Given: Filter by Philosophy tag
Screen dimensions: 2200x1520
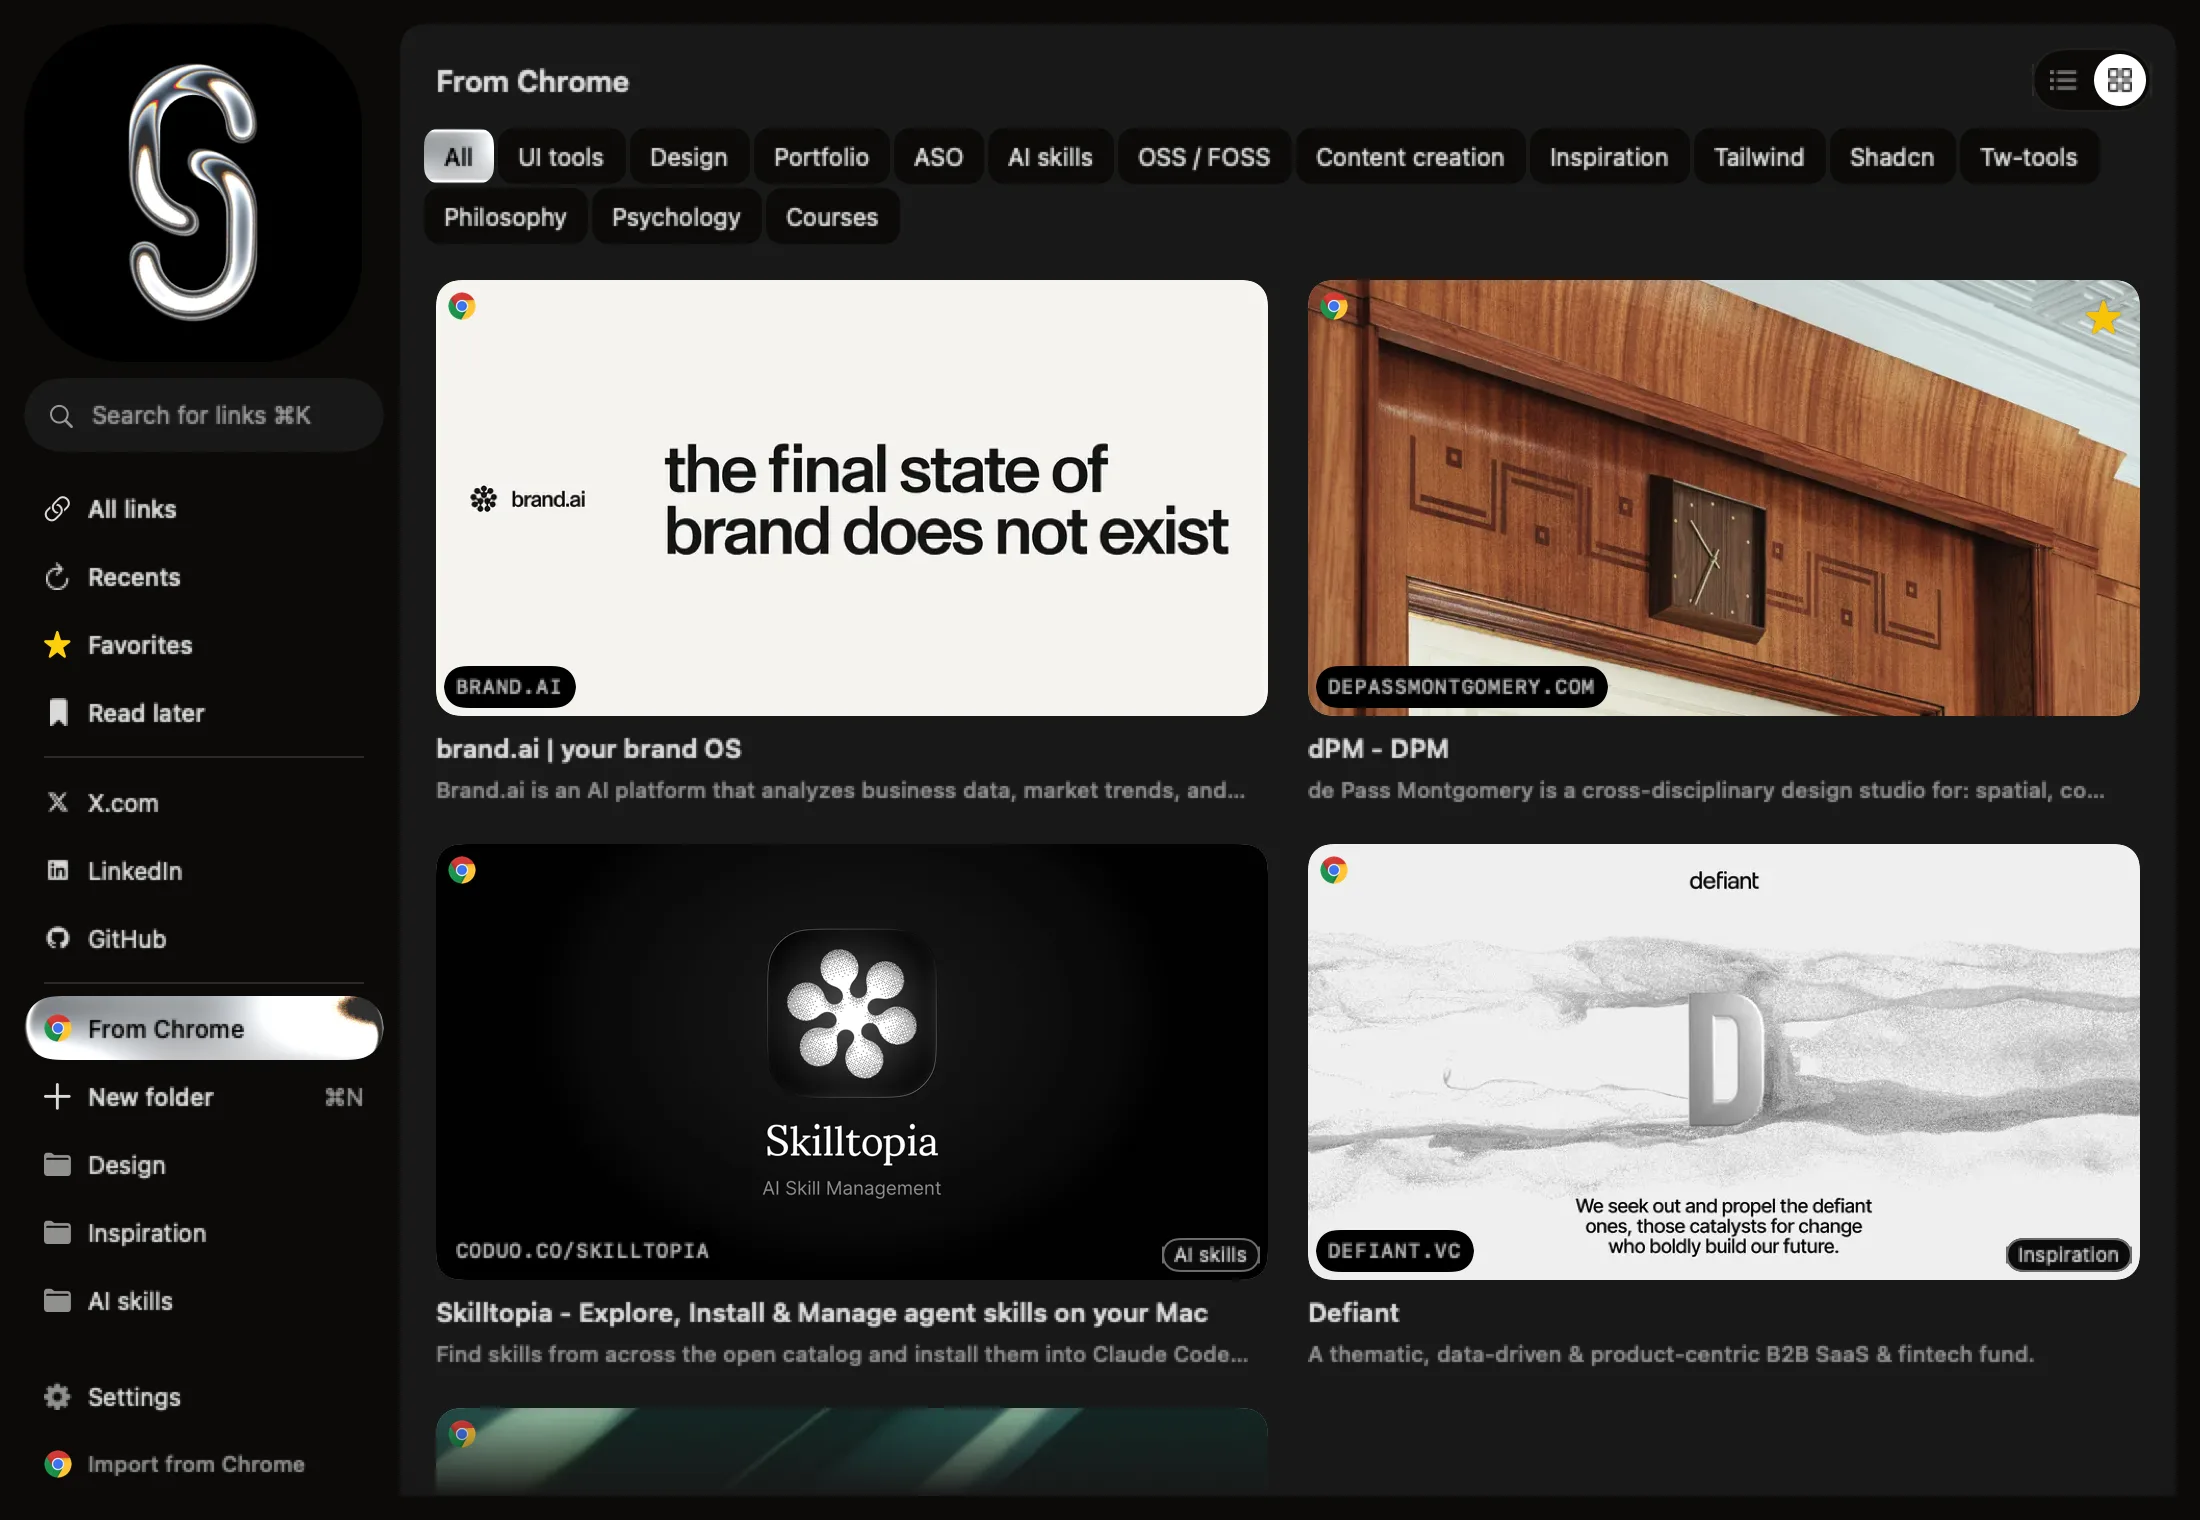Looking at the screenshot, I should tap(505, 217).
